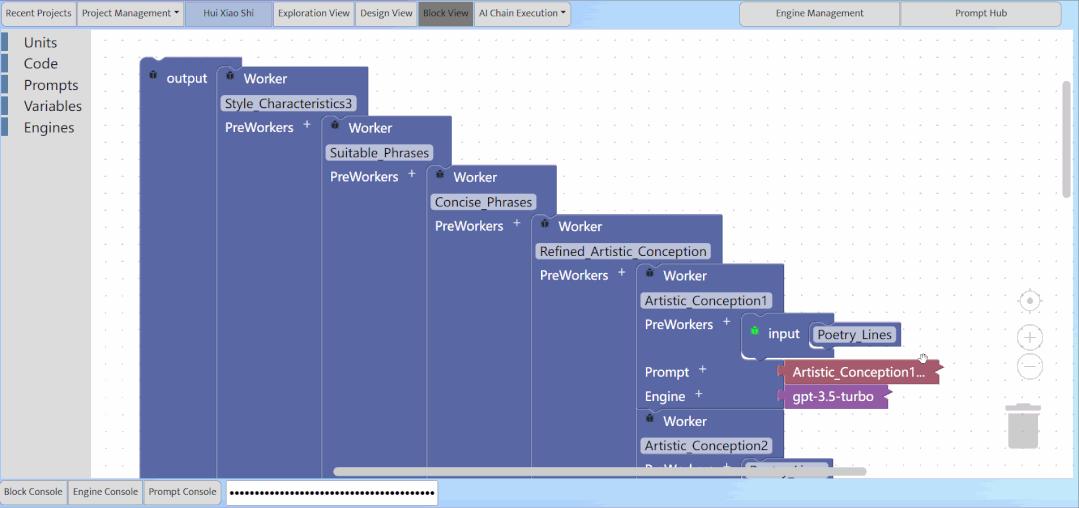
Task: Open the AI Chain Execution dropdown
Action: coord(522,14)
